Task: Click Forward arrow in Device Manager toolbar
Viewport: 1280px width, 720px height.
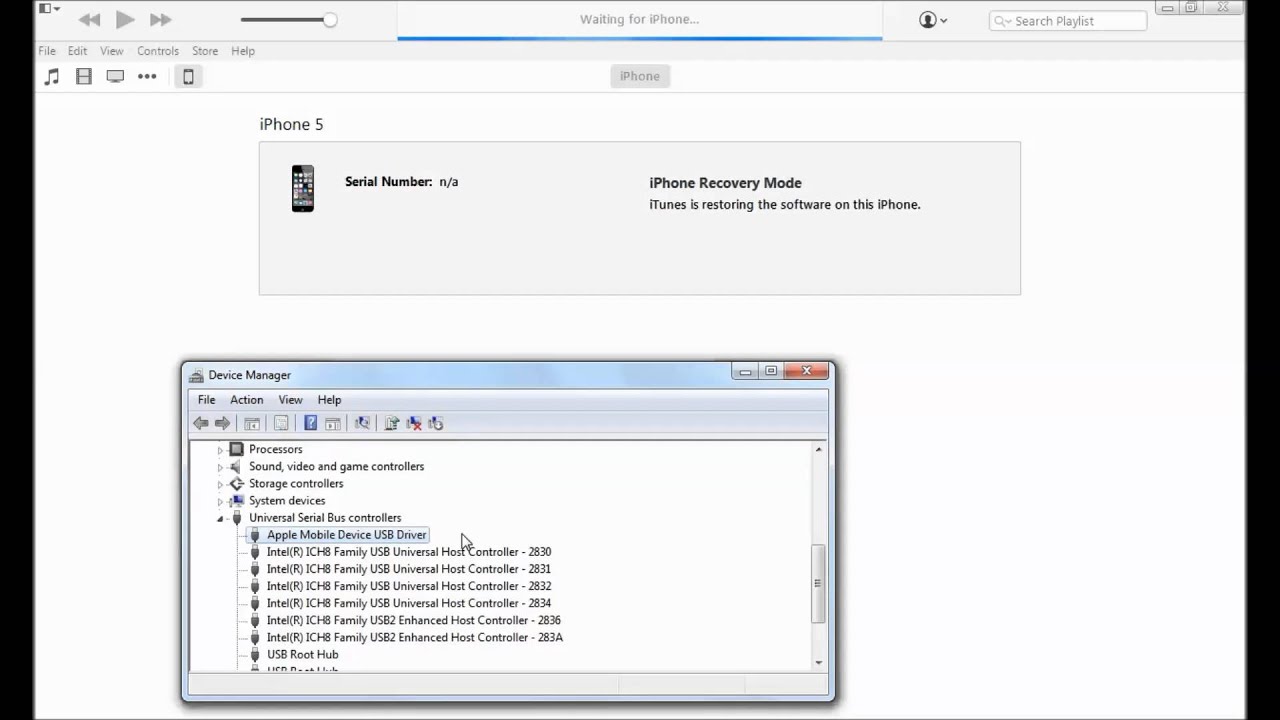Action: [x=222, y=423]
